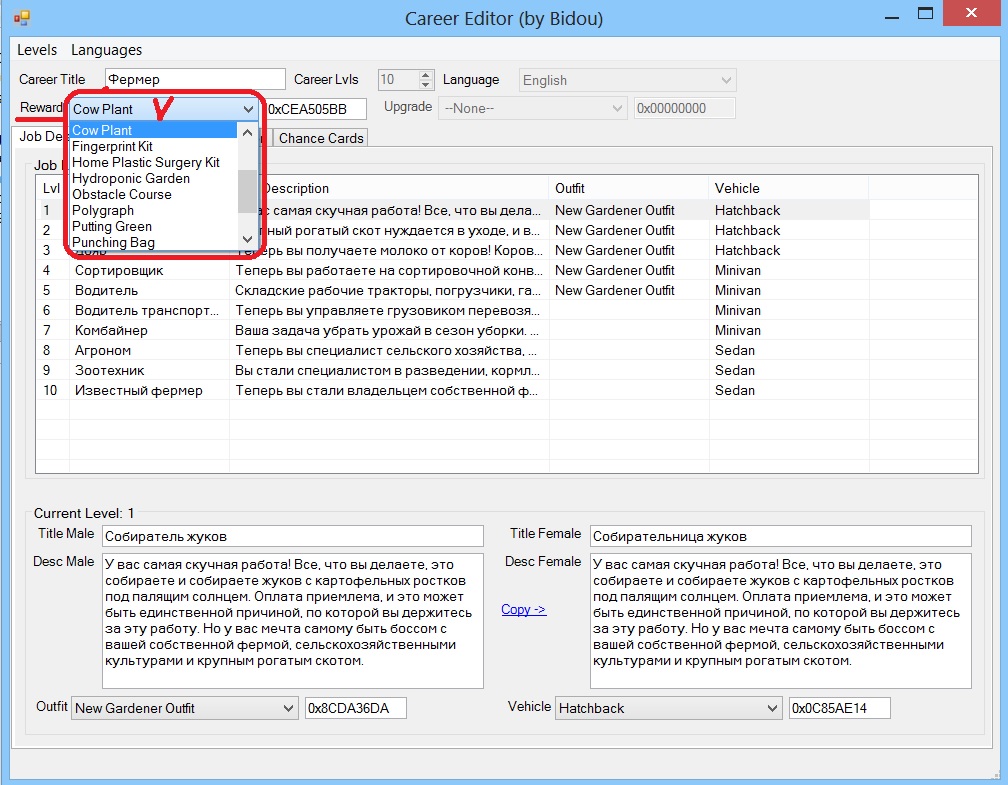Open the Levels menu

pyautogui.click(x=37, y=50)
